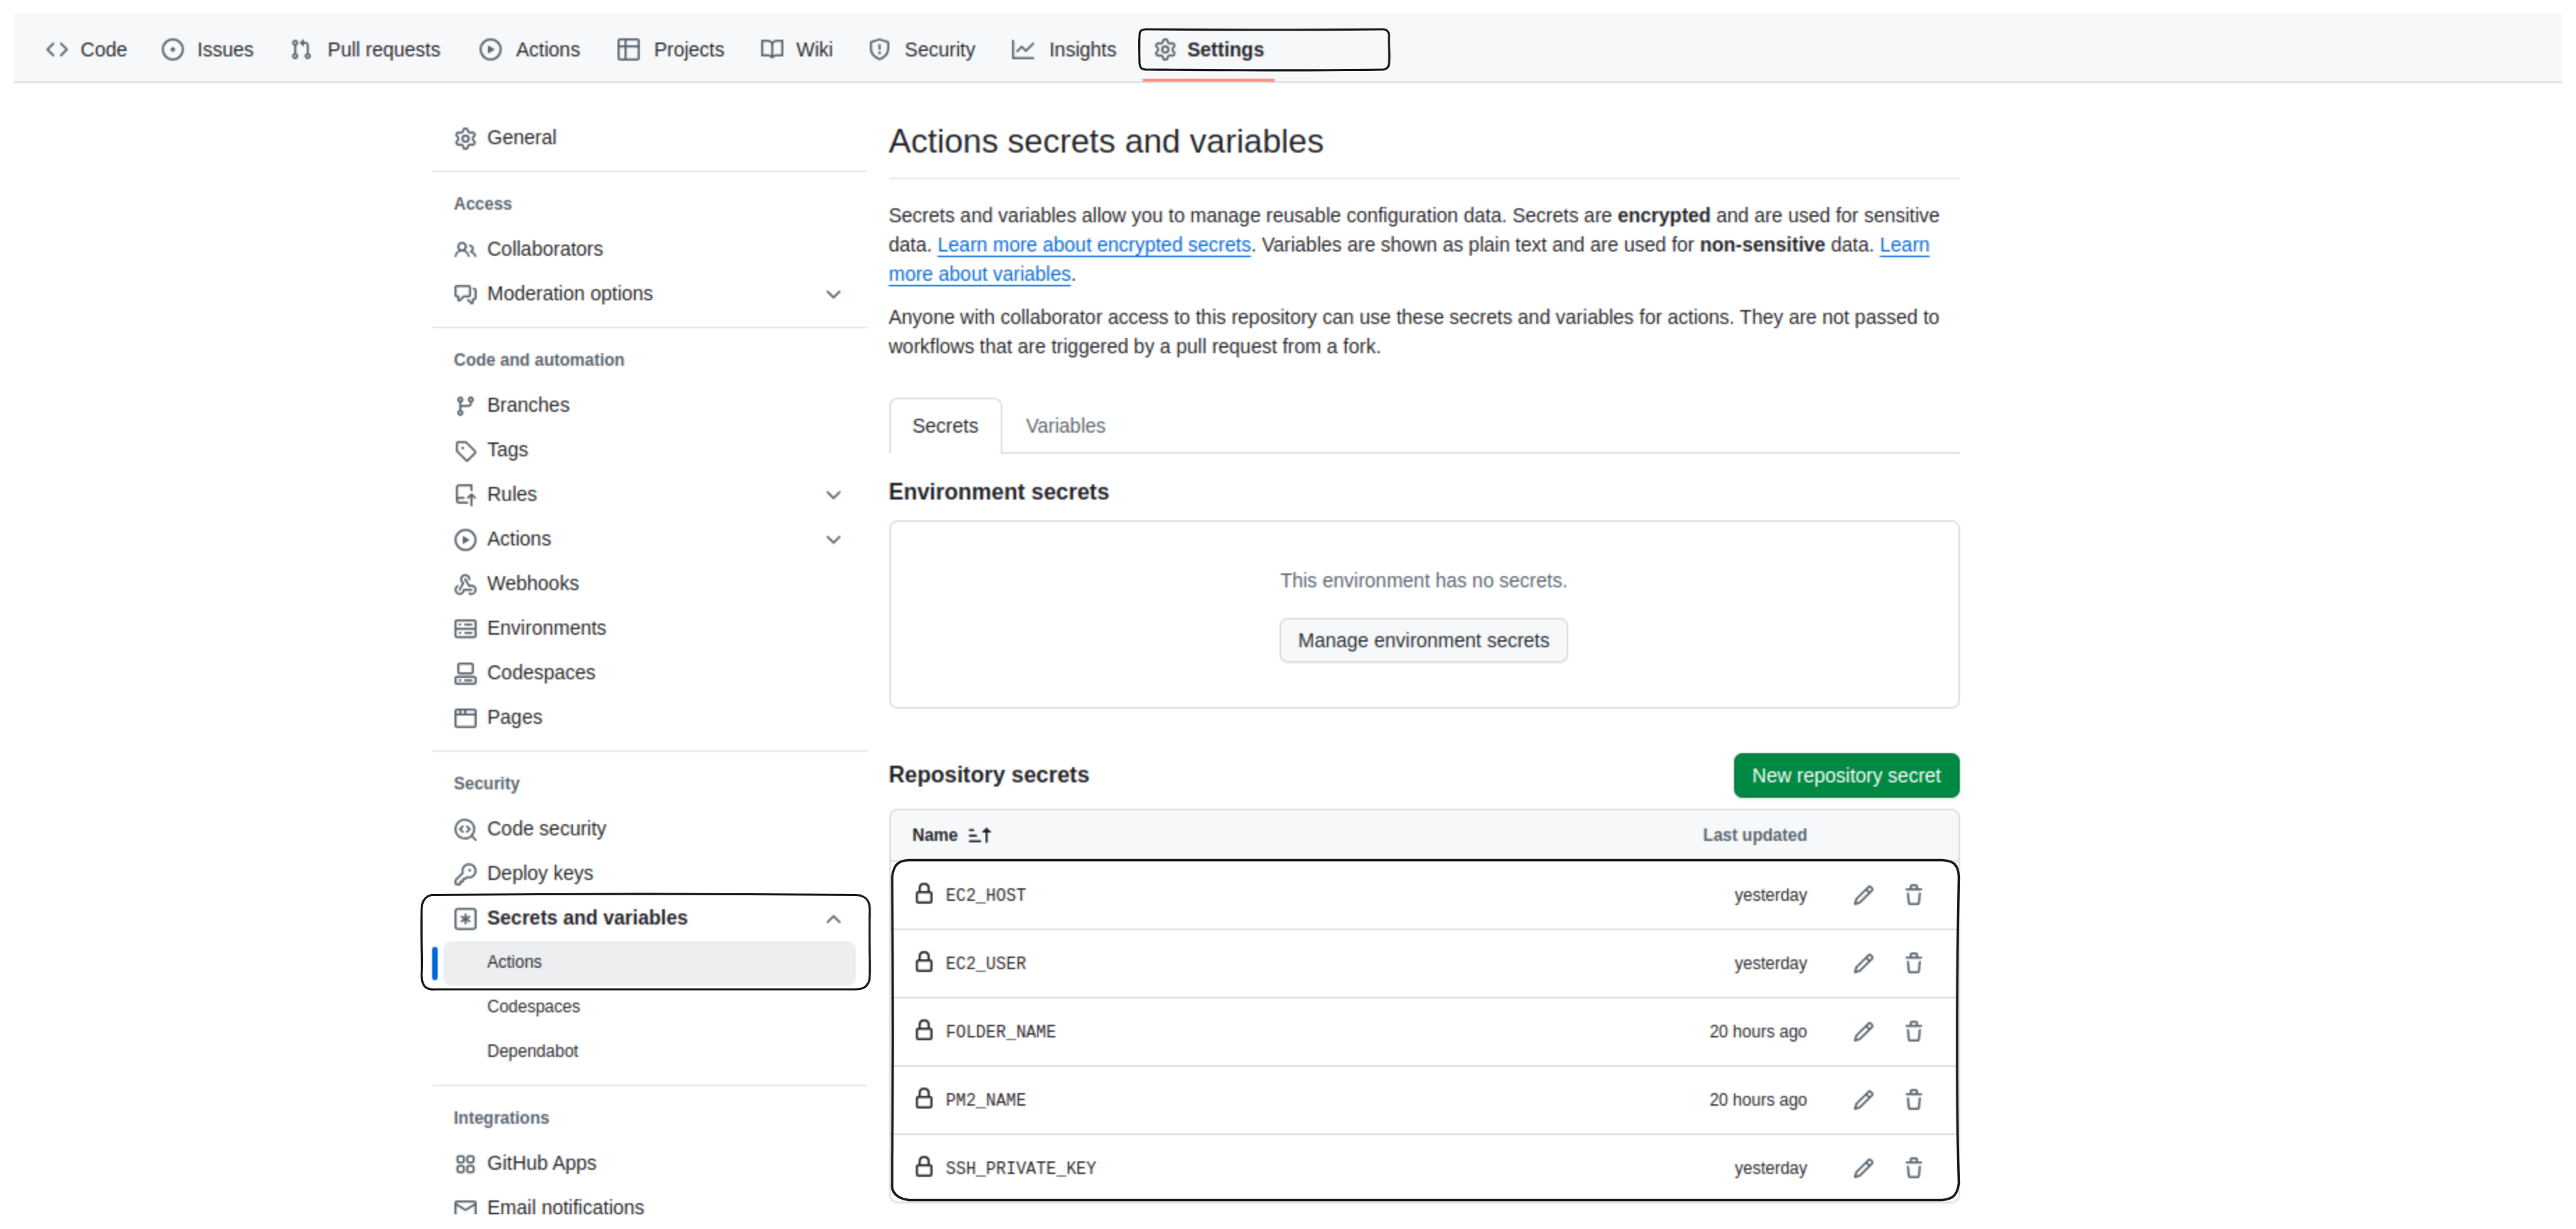
Task: Delete the EC2_HOST secret trash icon
Action: (x=1912, y=895)
